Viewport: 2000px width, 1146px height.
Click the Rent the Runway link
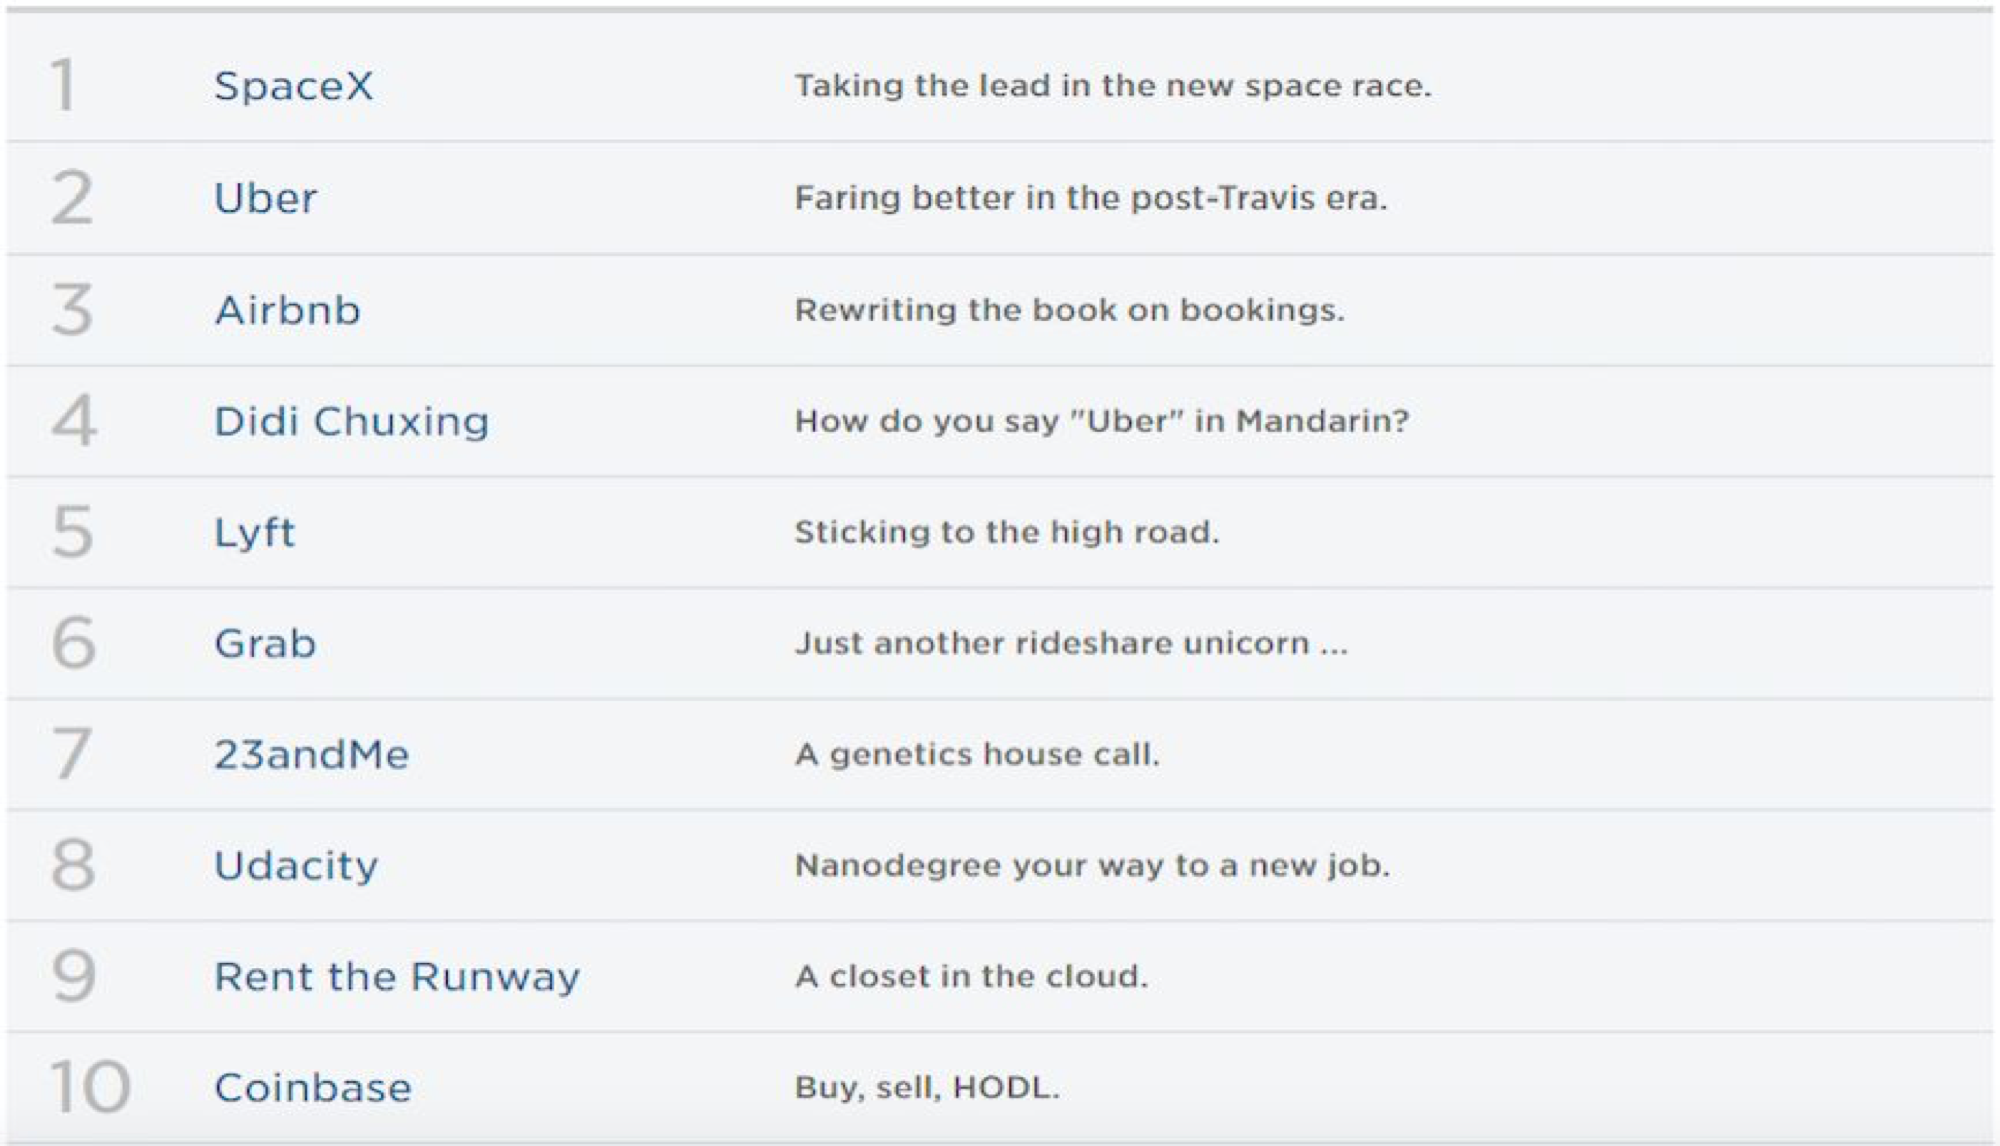click(x=397, y=977)
